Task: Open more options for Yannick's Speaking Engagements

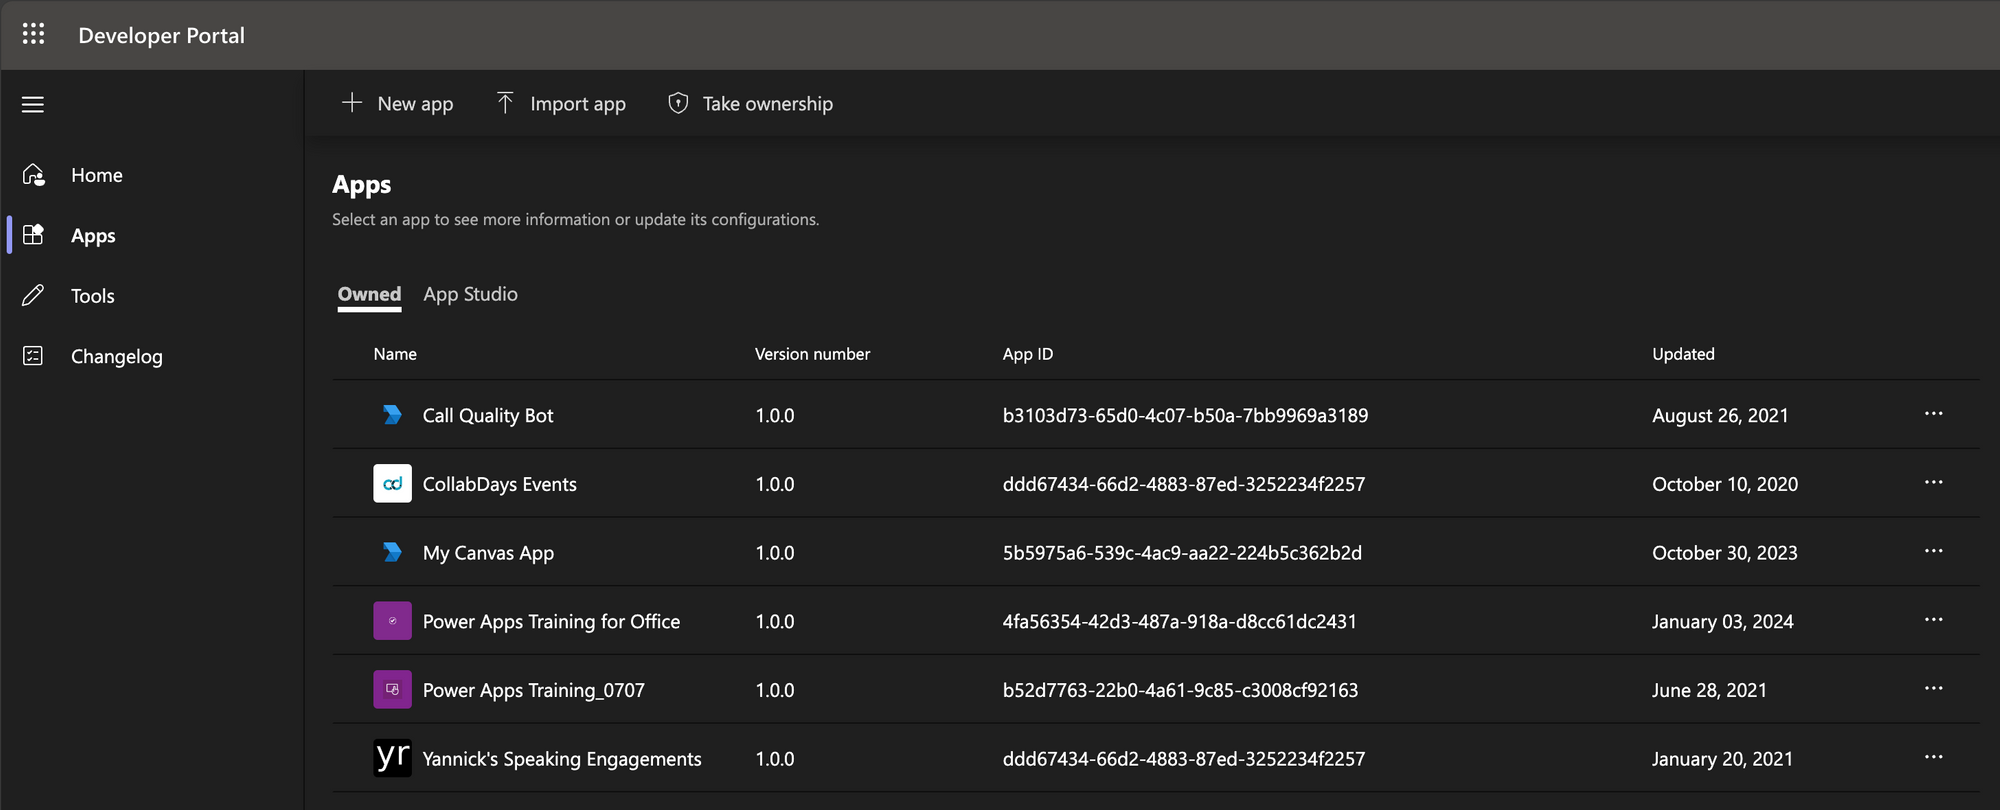Action: coord(1934,757)
